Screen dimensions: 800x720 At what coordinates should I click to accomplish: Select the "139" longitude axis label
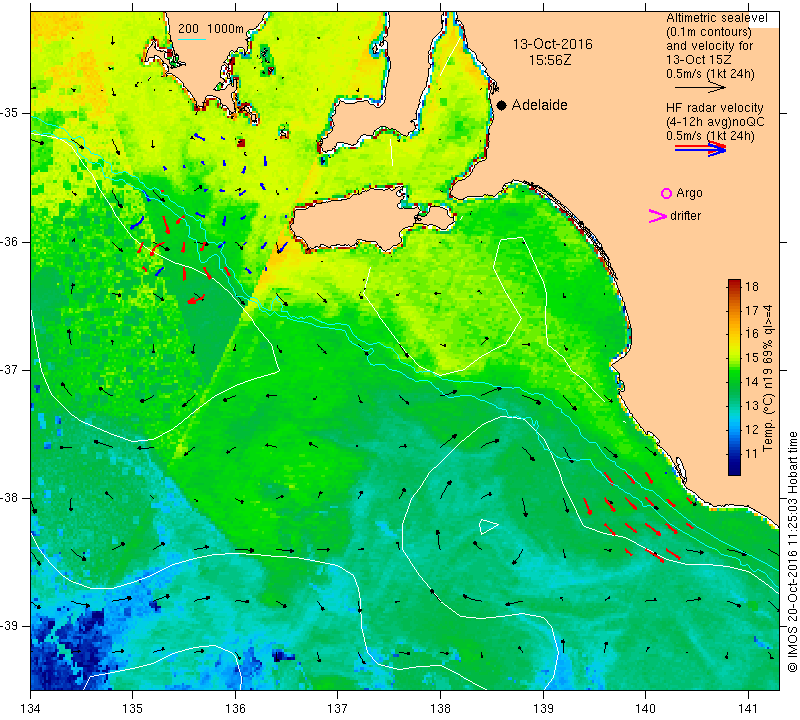(x=543, y=709)
